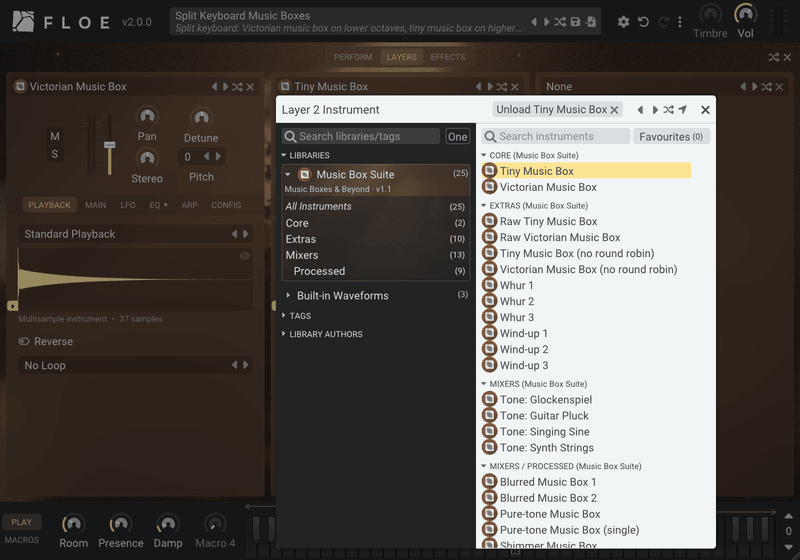Image resolution: width=800 pixels, height=560 pixels.
Task: Click the Search libraries/tags field
Action: point(361,136)
